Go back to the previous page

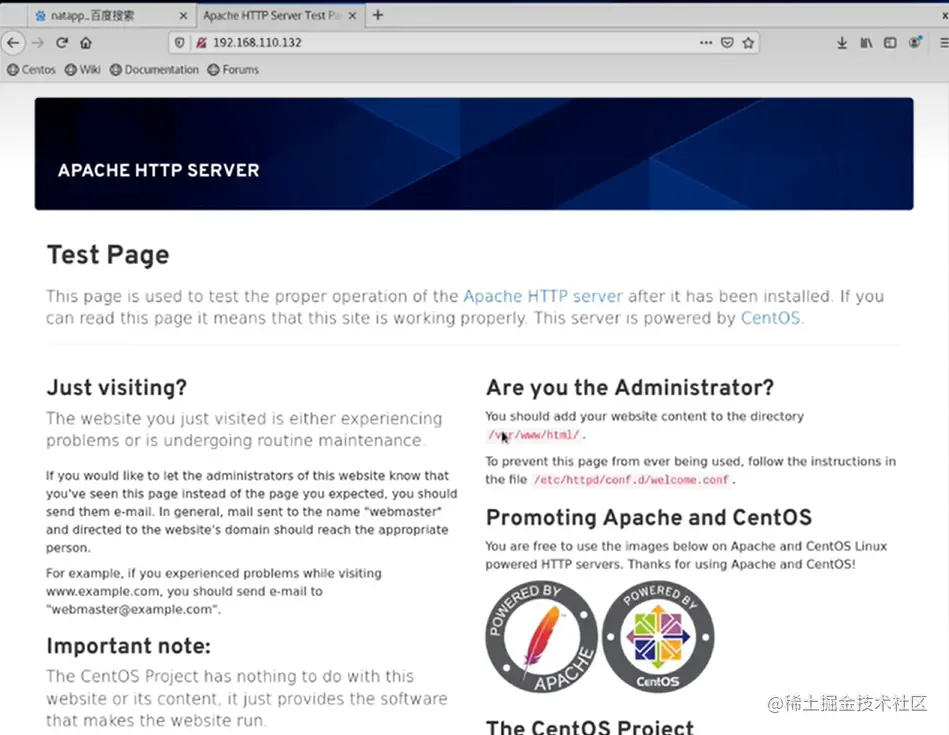[x=13, y=42]
